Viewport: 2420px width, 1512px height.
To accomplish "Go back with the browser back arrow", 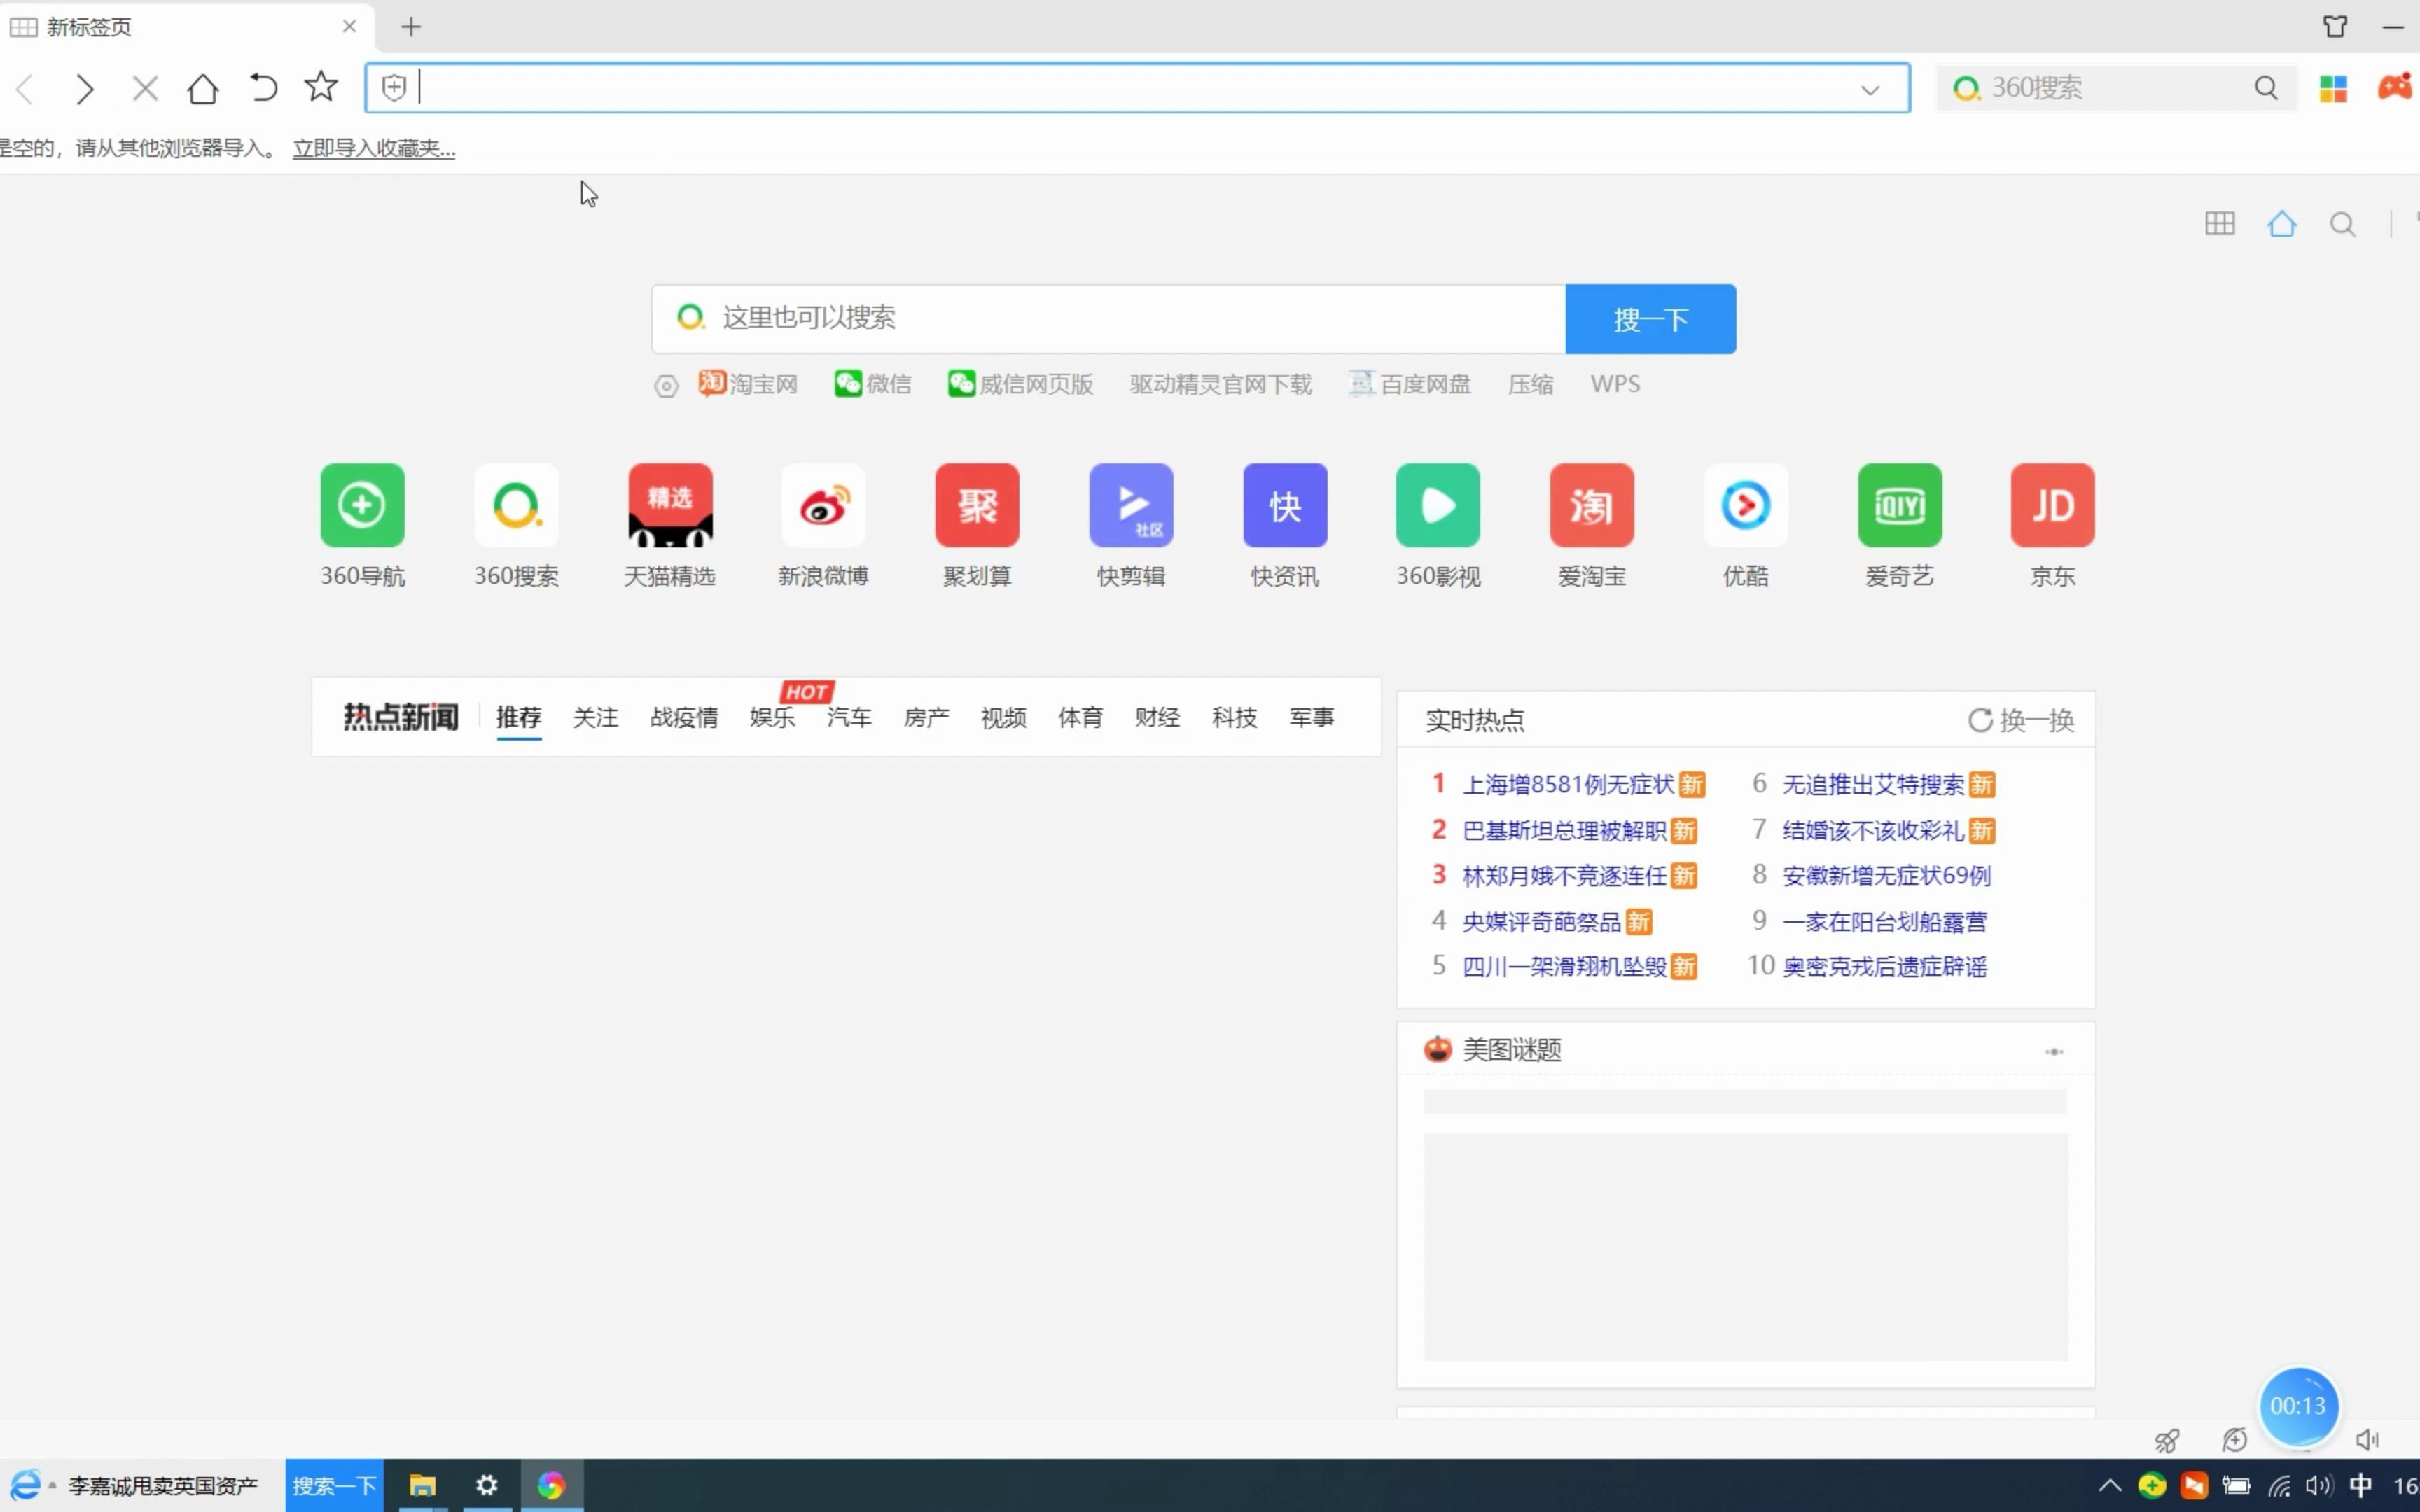I will (26, 89).
